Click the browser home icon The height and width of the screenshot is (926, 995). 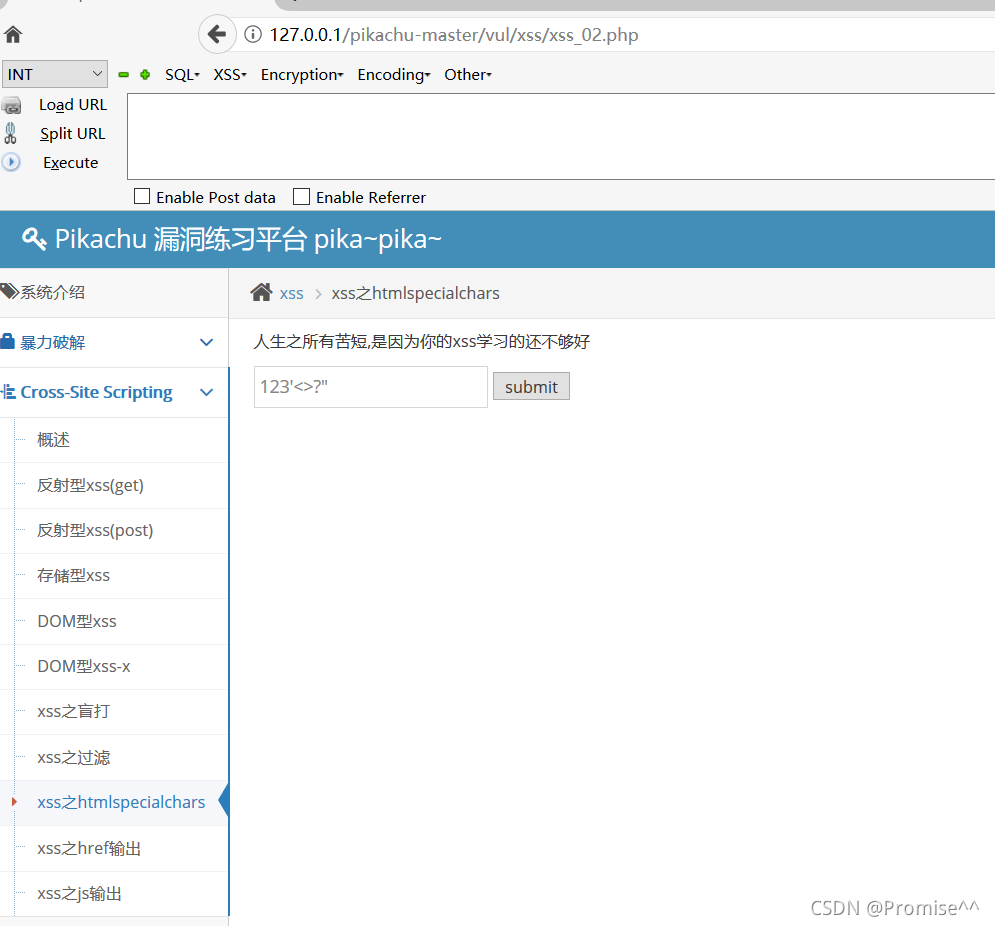13,34
